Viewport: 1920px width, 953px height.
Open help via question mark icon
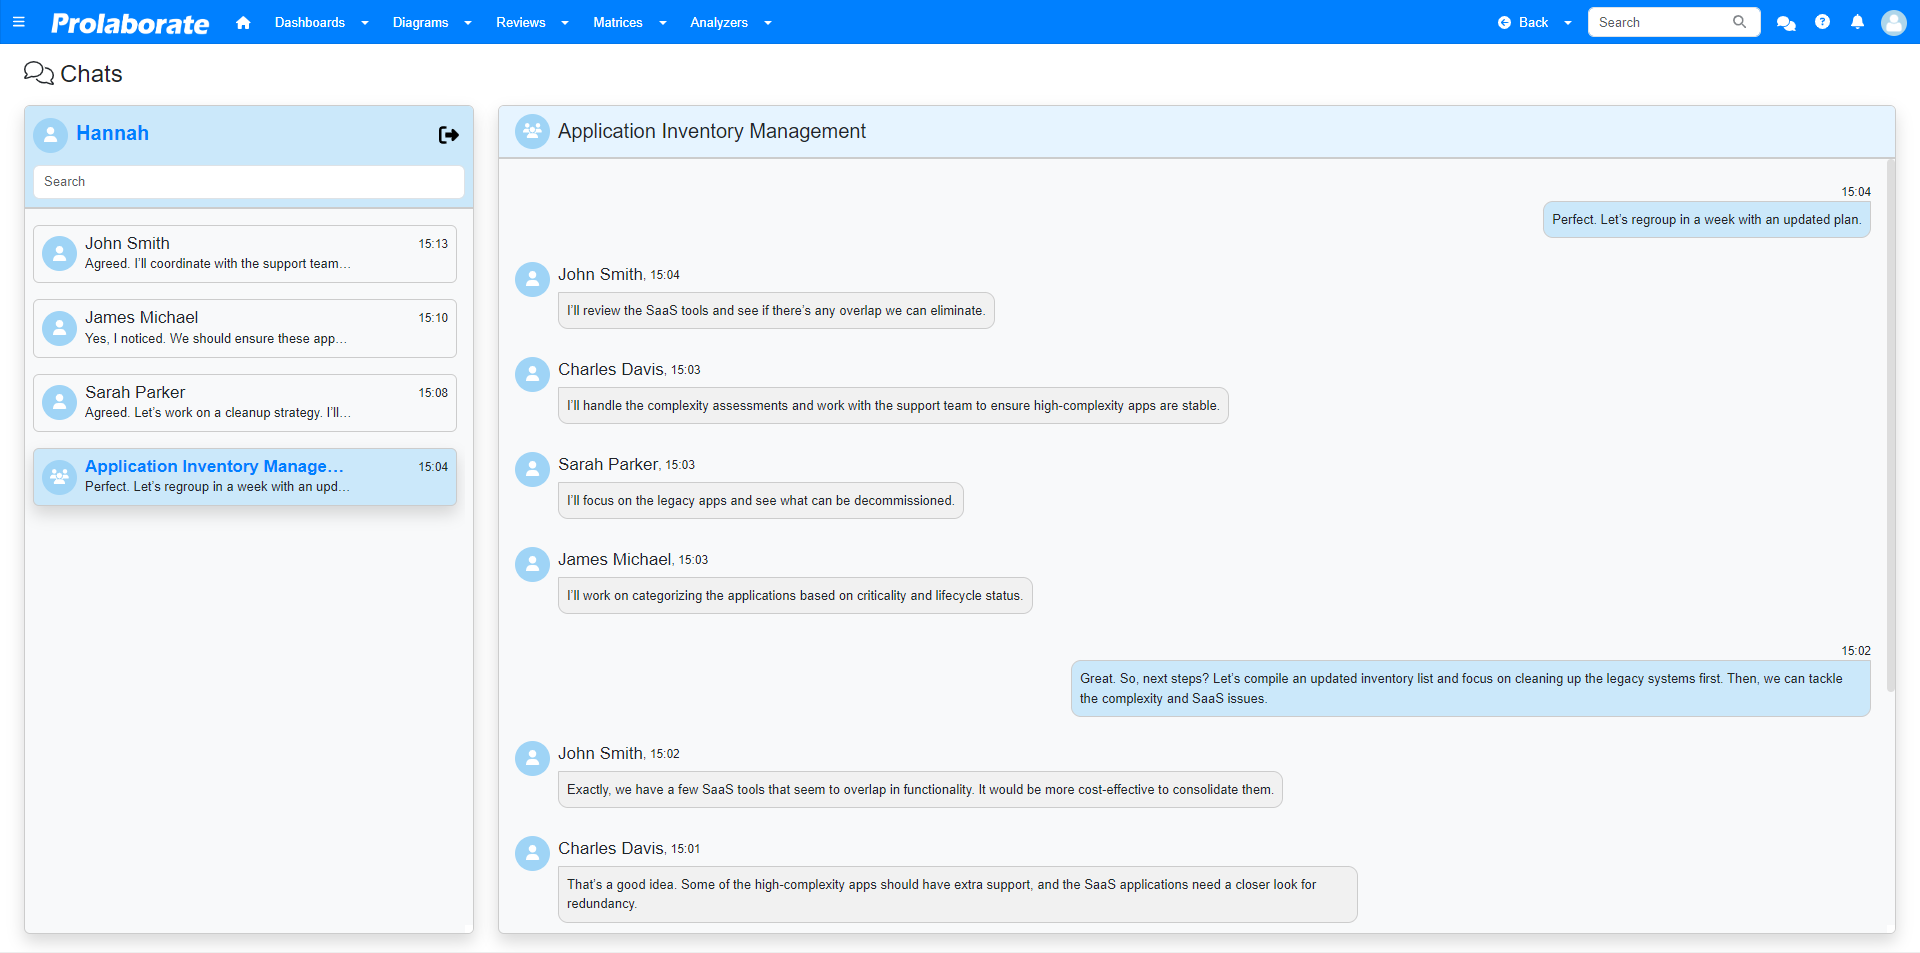(x=1822, y=22)
